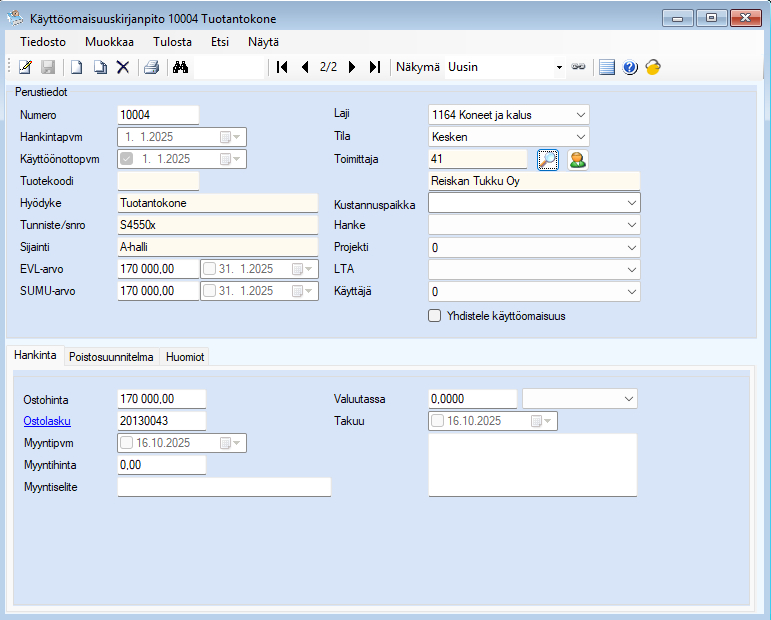Open supplier lookup magnifier button

[547, 159]
